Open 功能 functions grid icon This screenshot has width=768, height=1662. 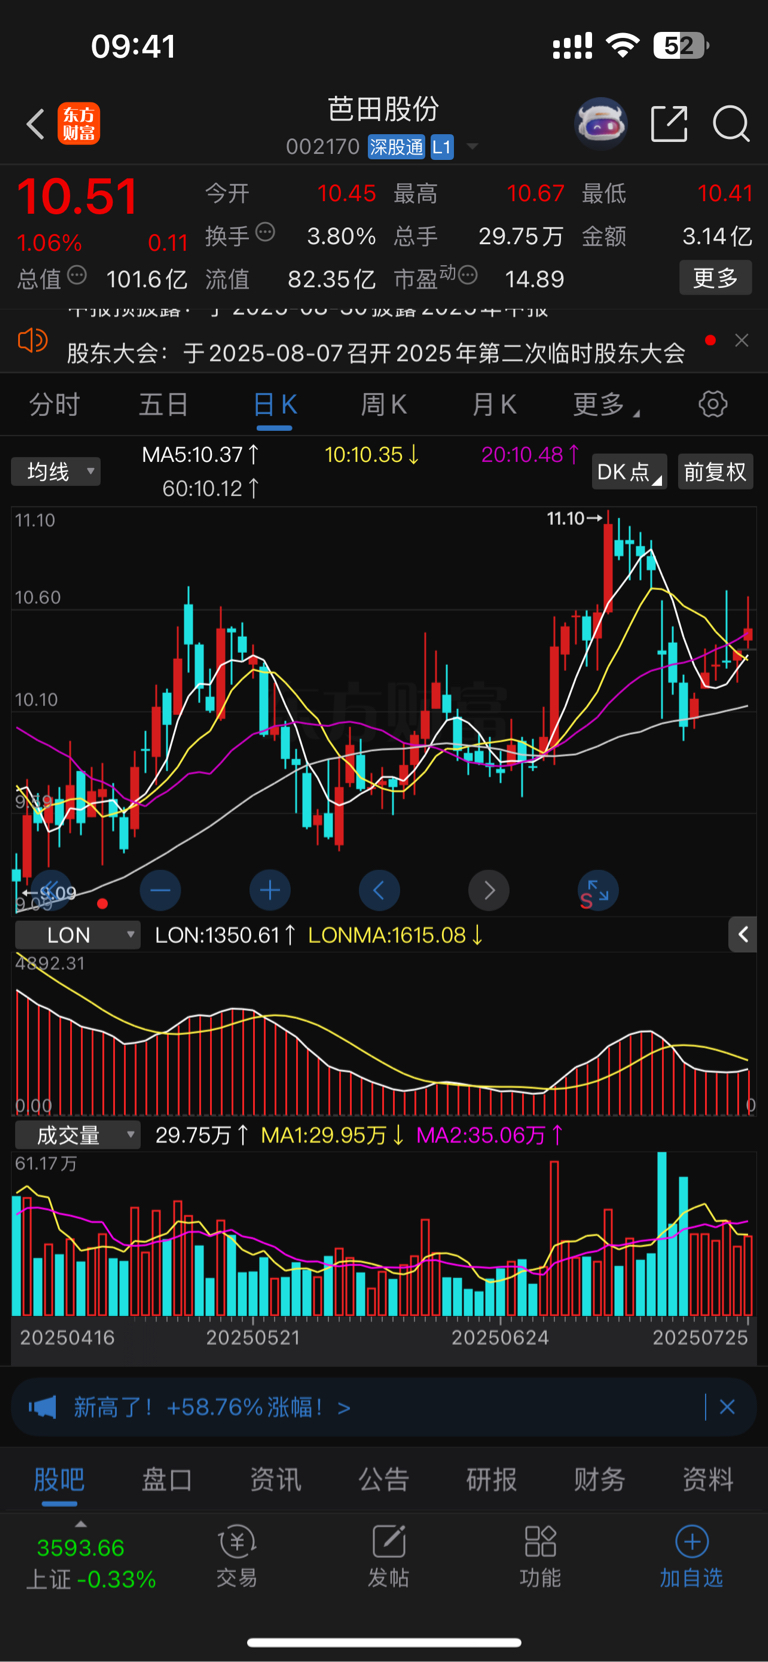click(x=540, y=1556)
